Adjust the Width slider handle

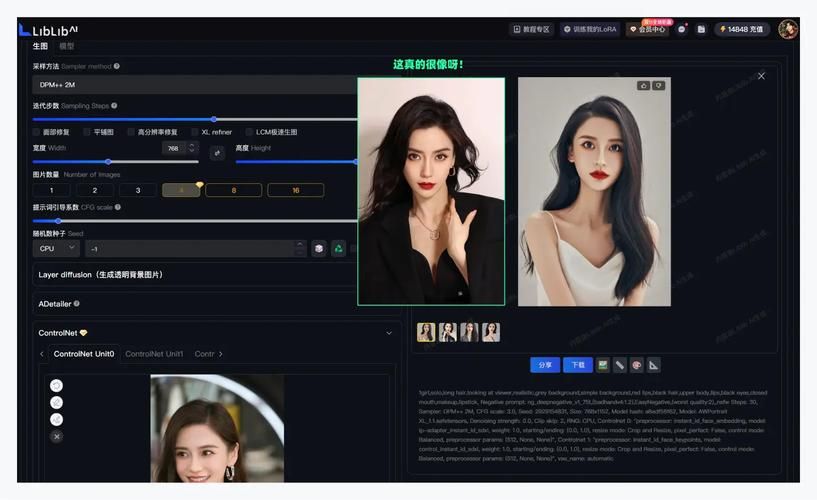(x=108, y=162)
